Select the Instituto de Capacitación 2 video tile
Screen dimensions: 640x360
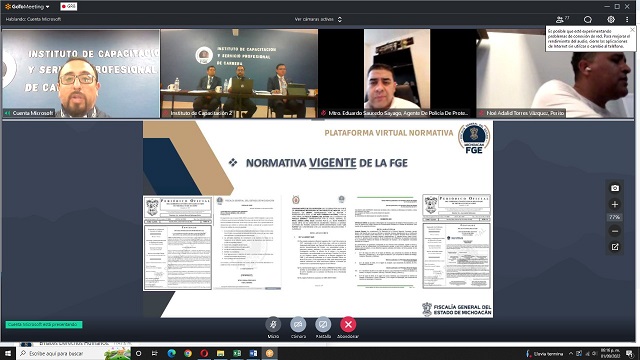(239, 73)
